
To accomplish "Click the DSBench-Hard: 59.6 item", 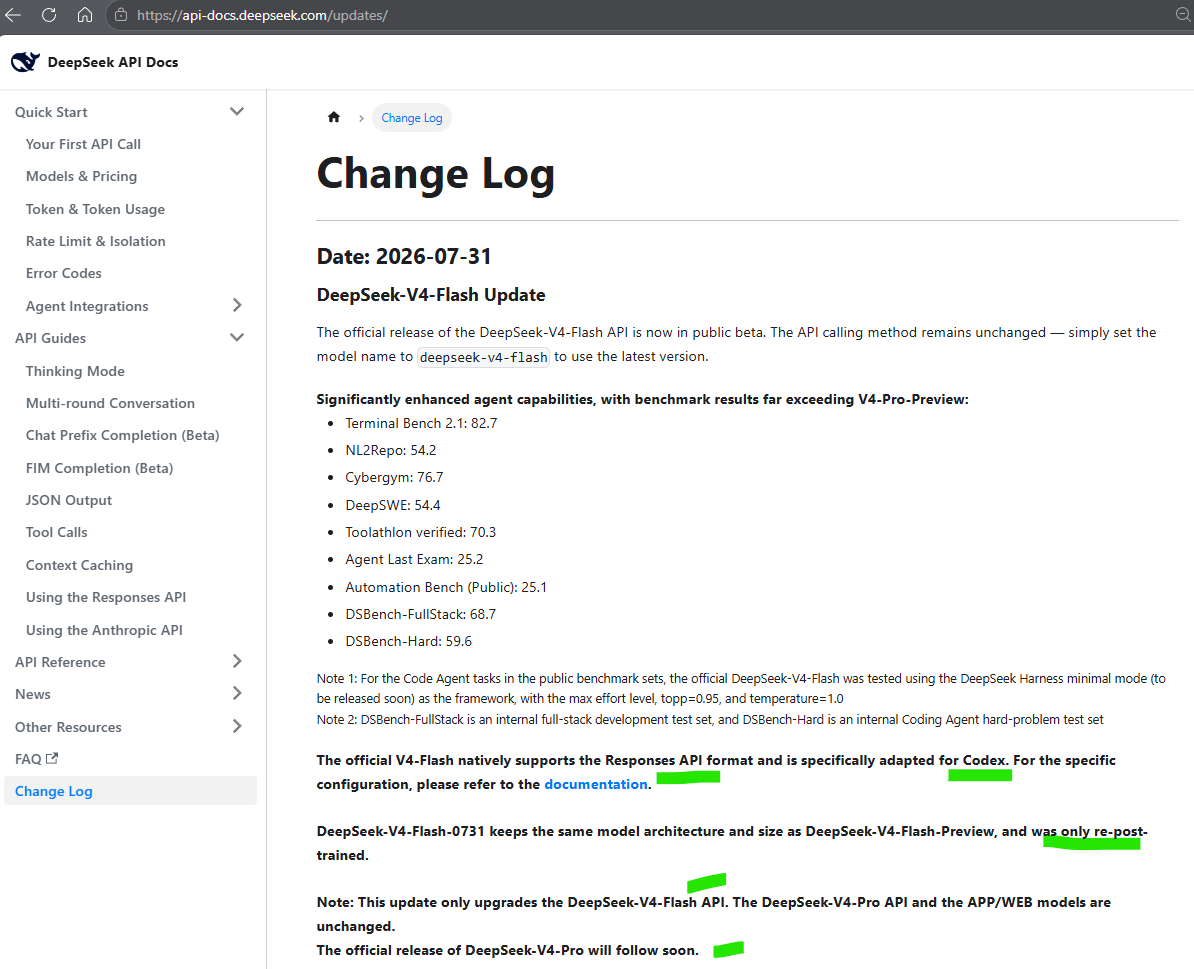I will 408,641.
